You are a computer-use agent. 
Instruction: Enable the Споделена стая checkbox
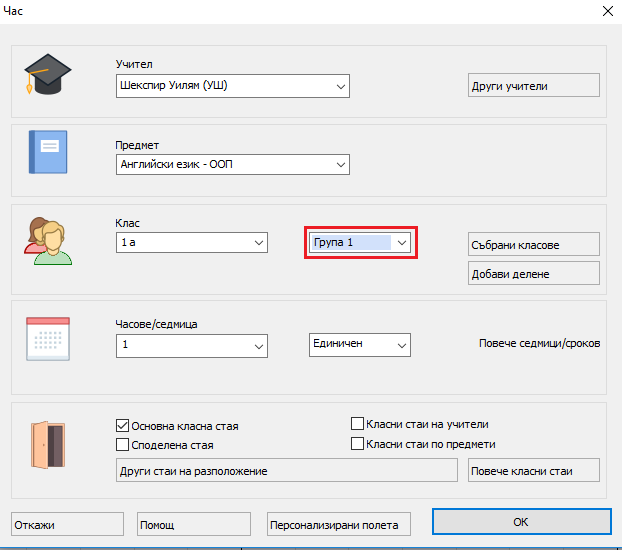[x=124, y=445]
